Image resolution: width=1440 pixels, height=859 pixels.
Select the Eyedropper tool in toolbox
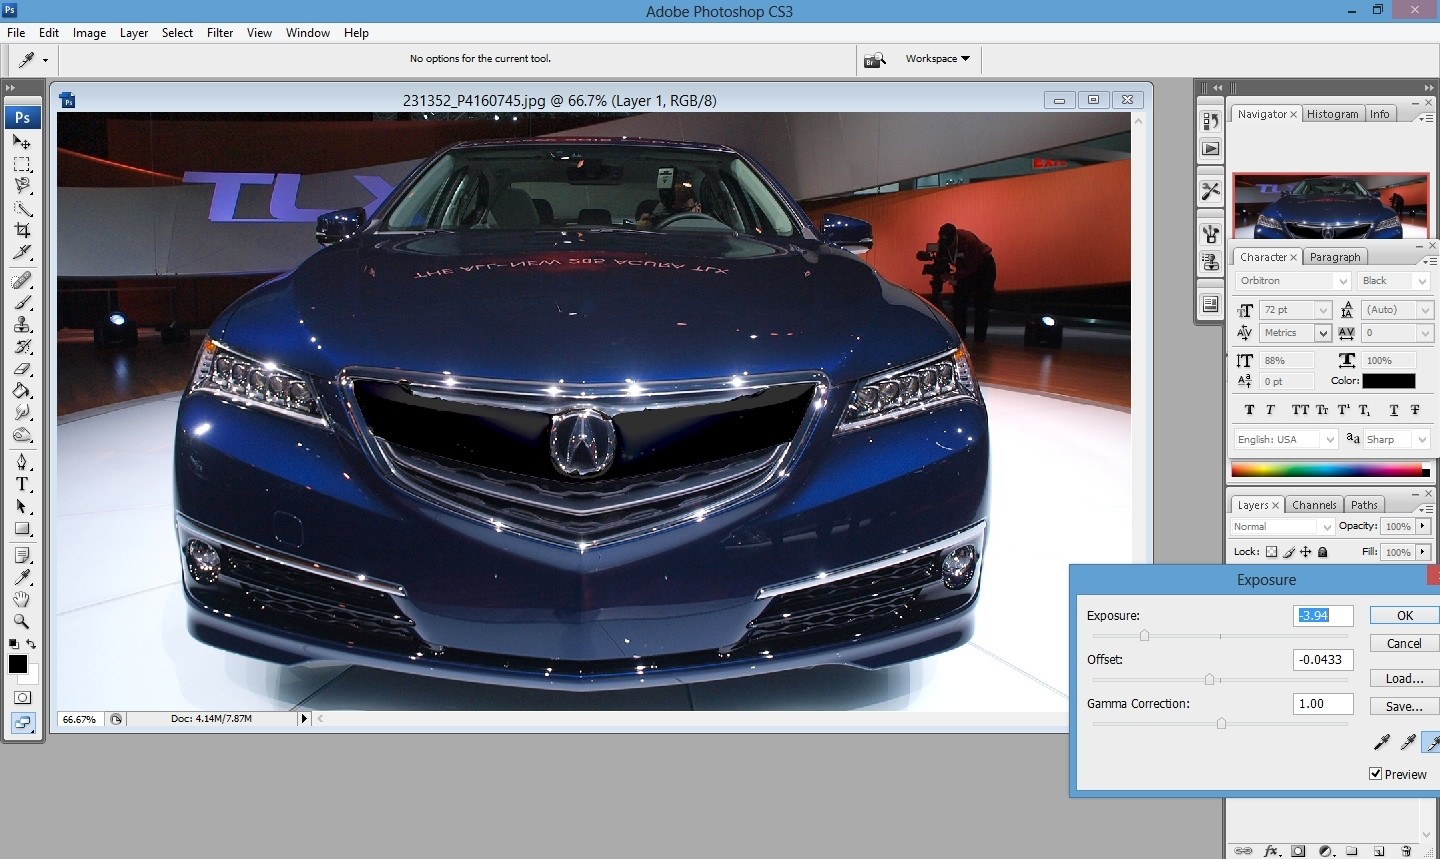22,577
